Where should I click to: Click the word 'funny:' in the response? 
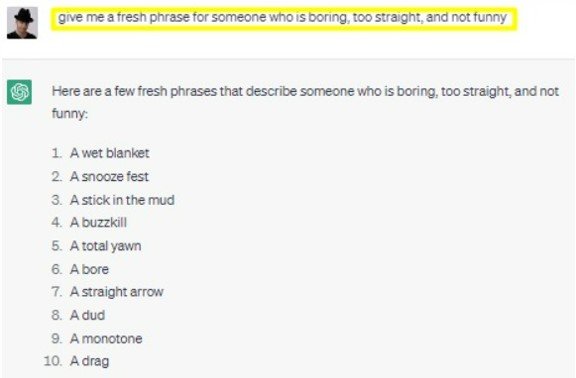pos(70,113)
